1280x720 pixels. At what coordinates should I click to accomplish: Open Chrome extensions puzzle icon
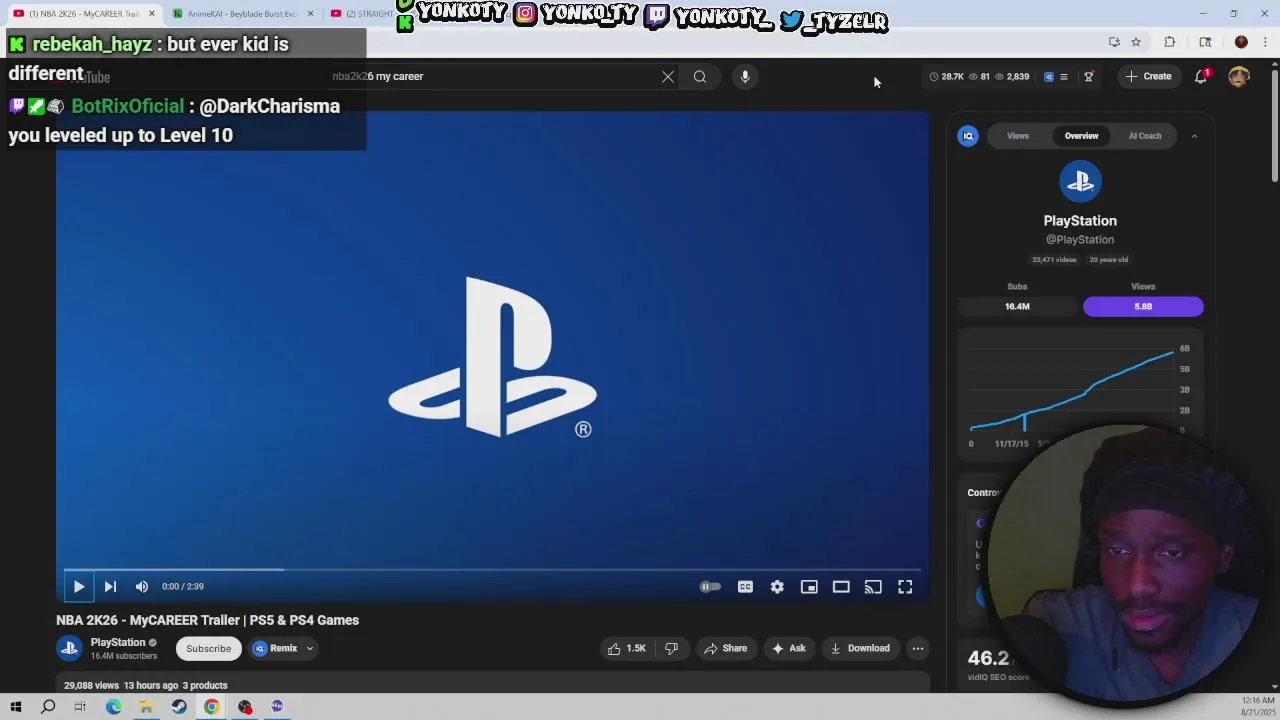click(1169, 42)
